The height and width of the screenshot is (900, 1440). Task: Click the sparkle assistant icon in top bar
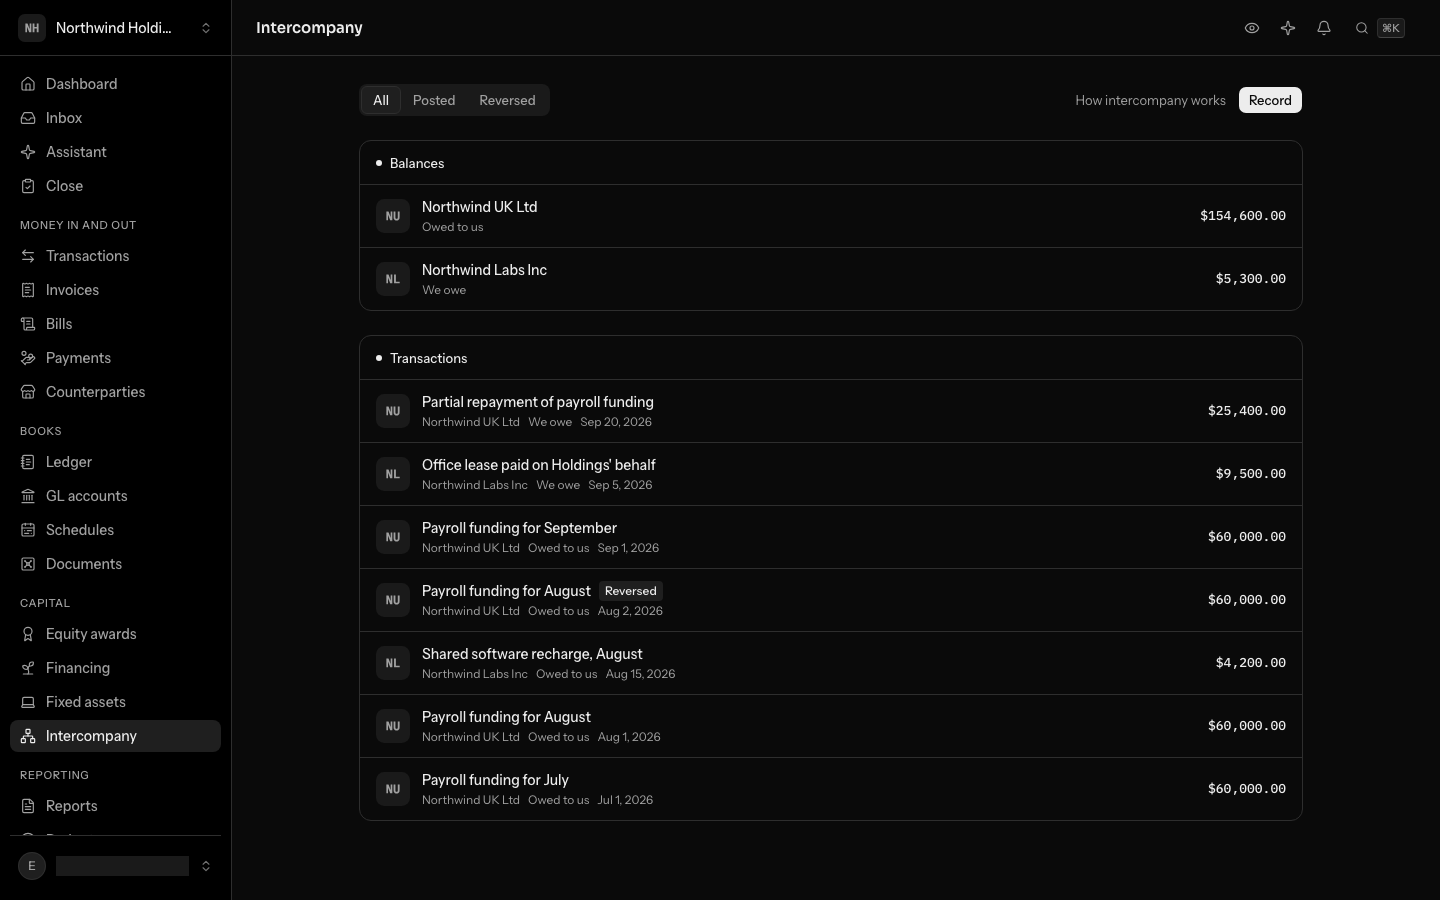pyautogui.click(x=1288, y=28)
